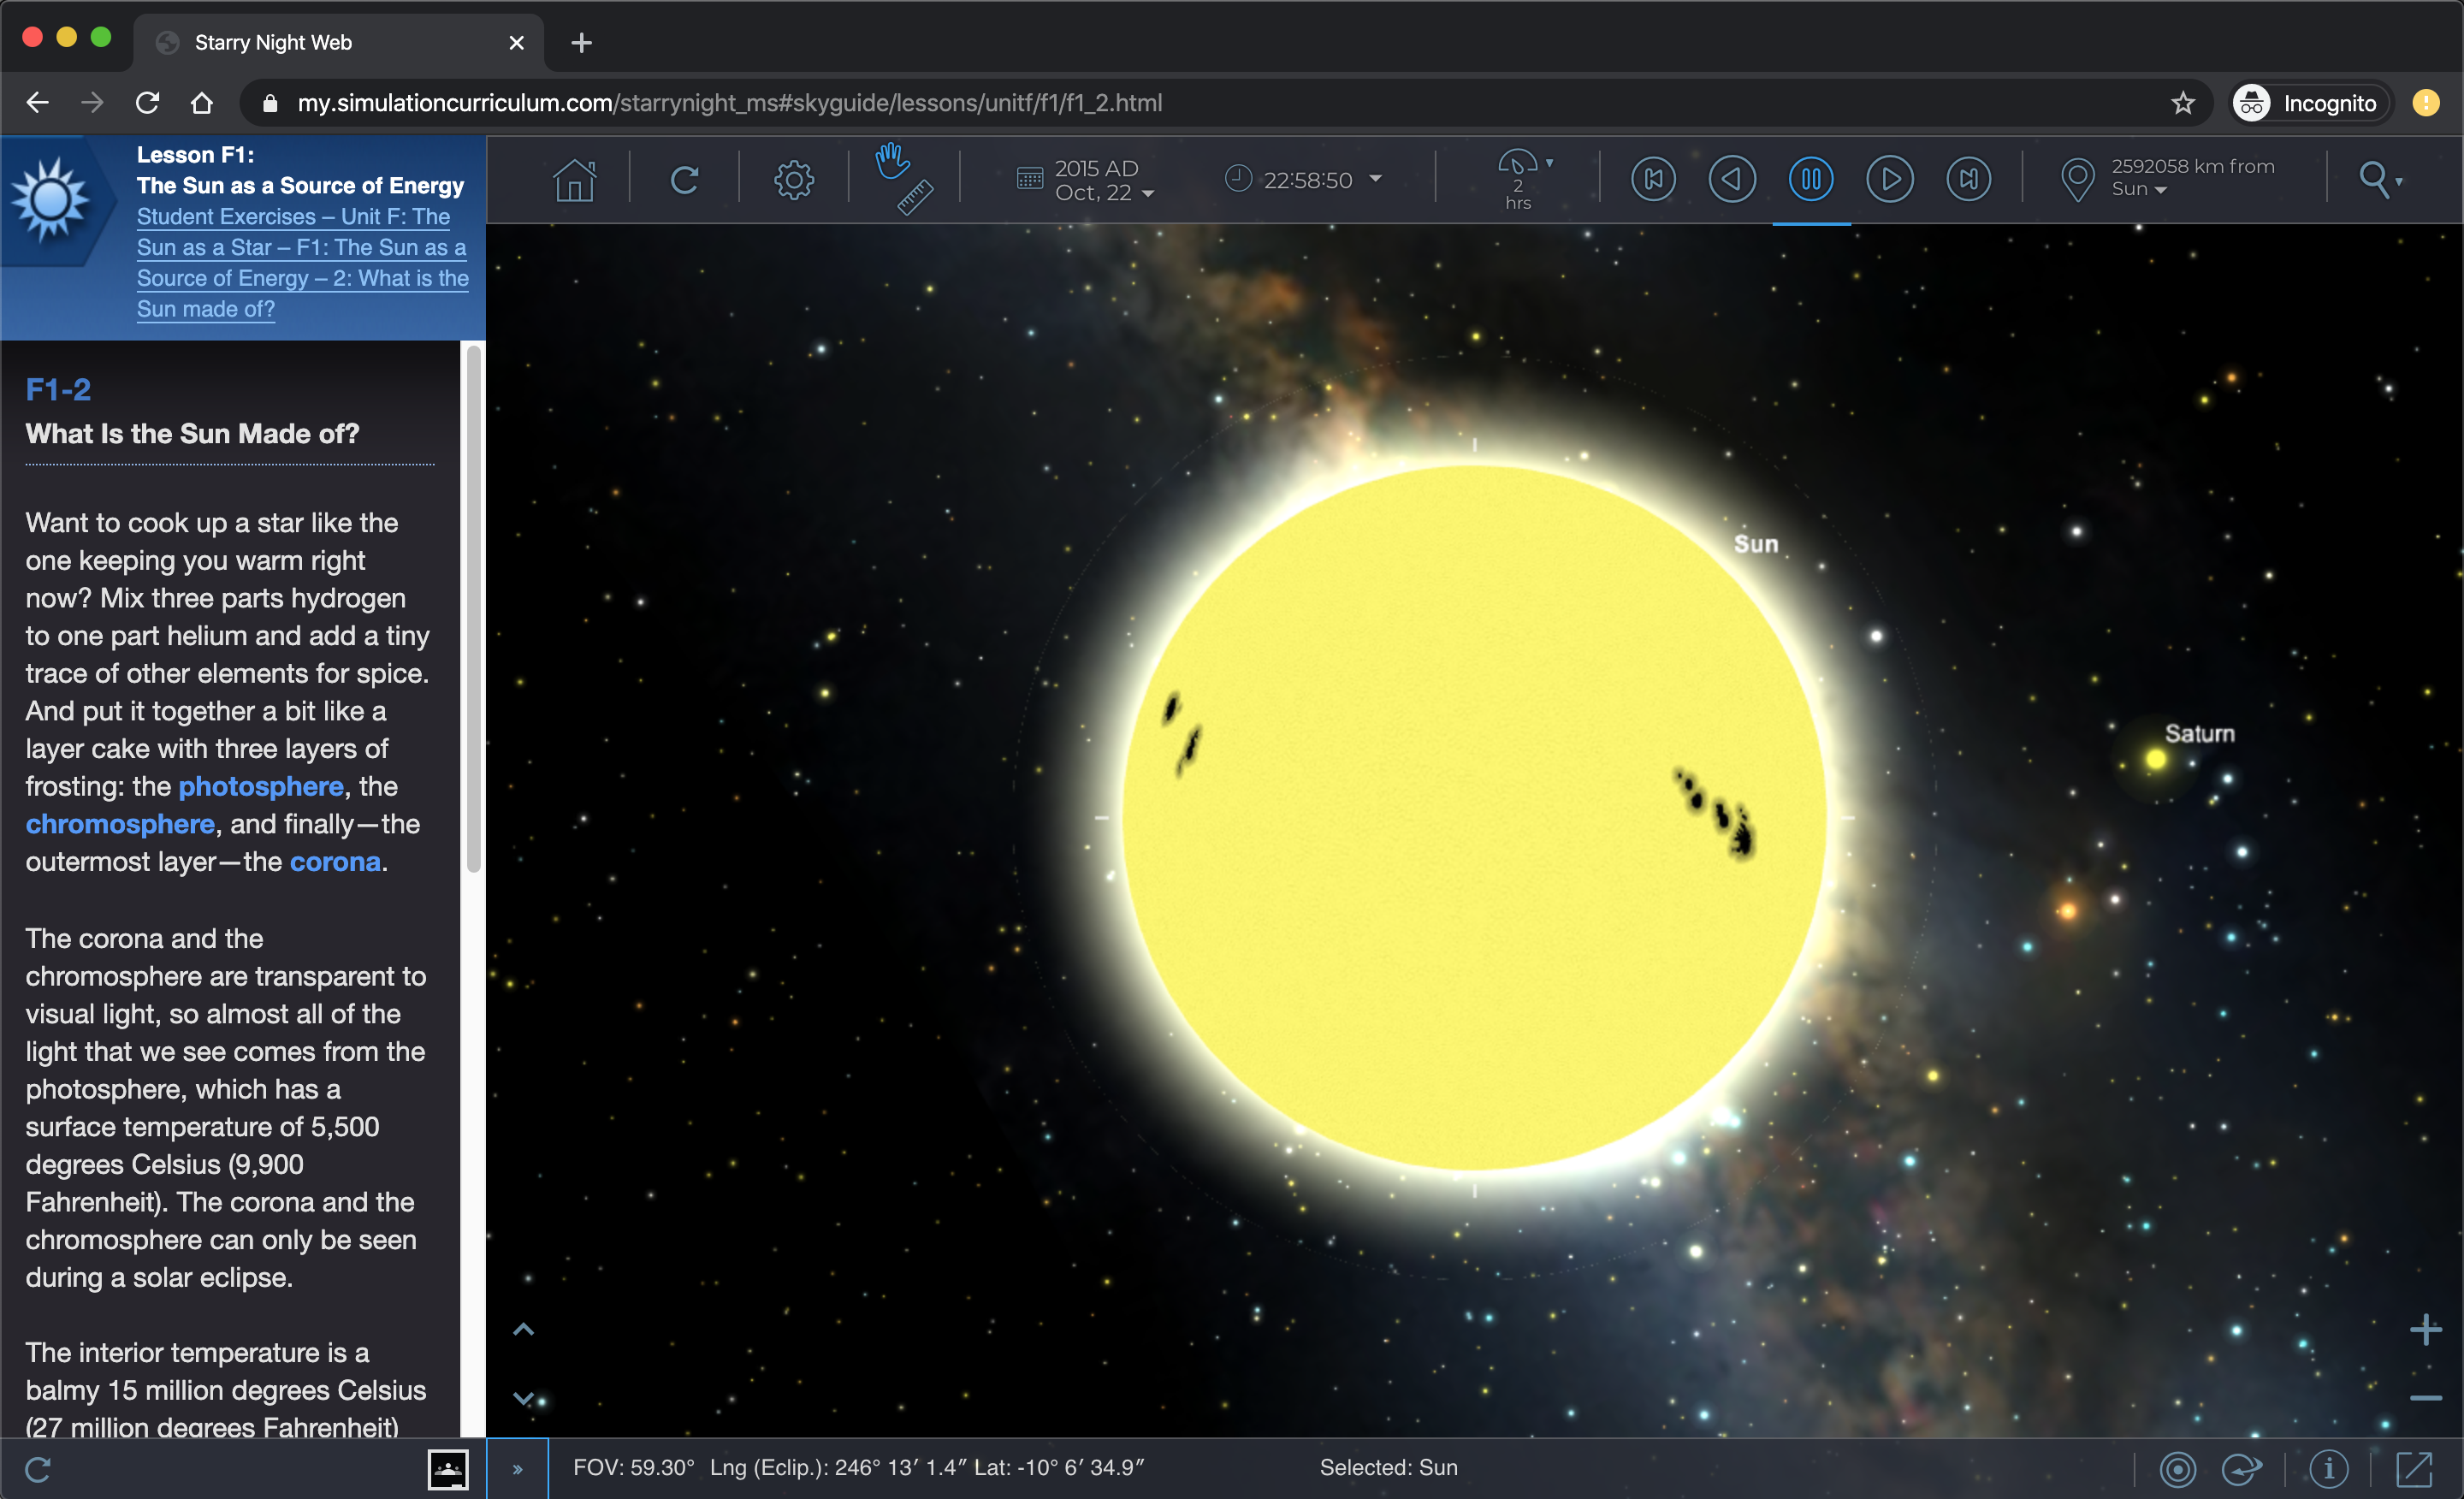Click the orbit icon in bottom-right toolbar

click(2242, 1468)
